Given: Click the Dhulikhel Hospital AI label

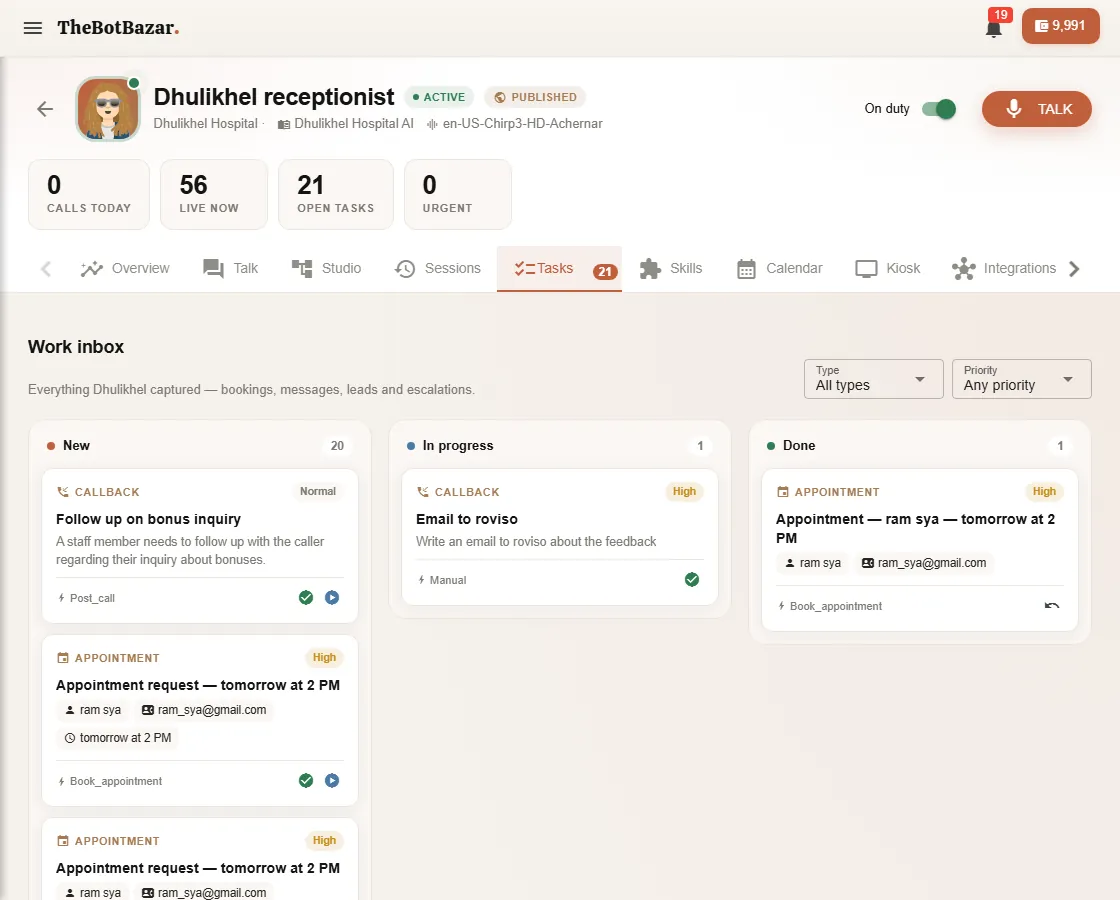Looking at the screenshot, I should tap(346, 124).
